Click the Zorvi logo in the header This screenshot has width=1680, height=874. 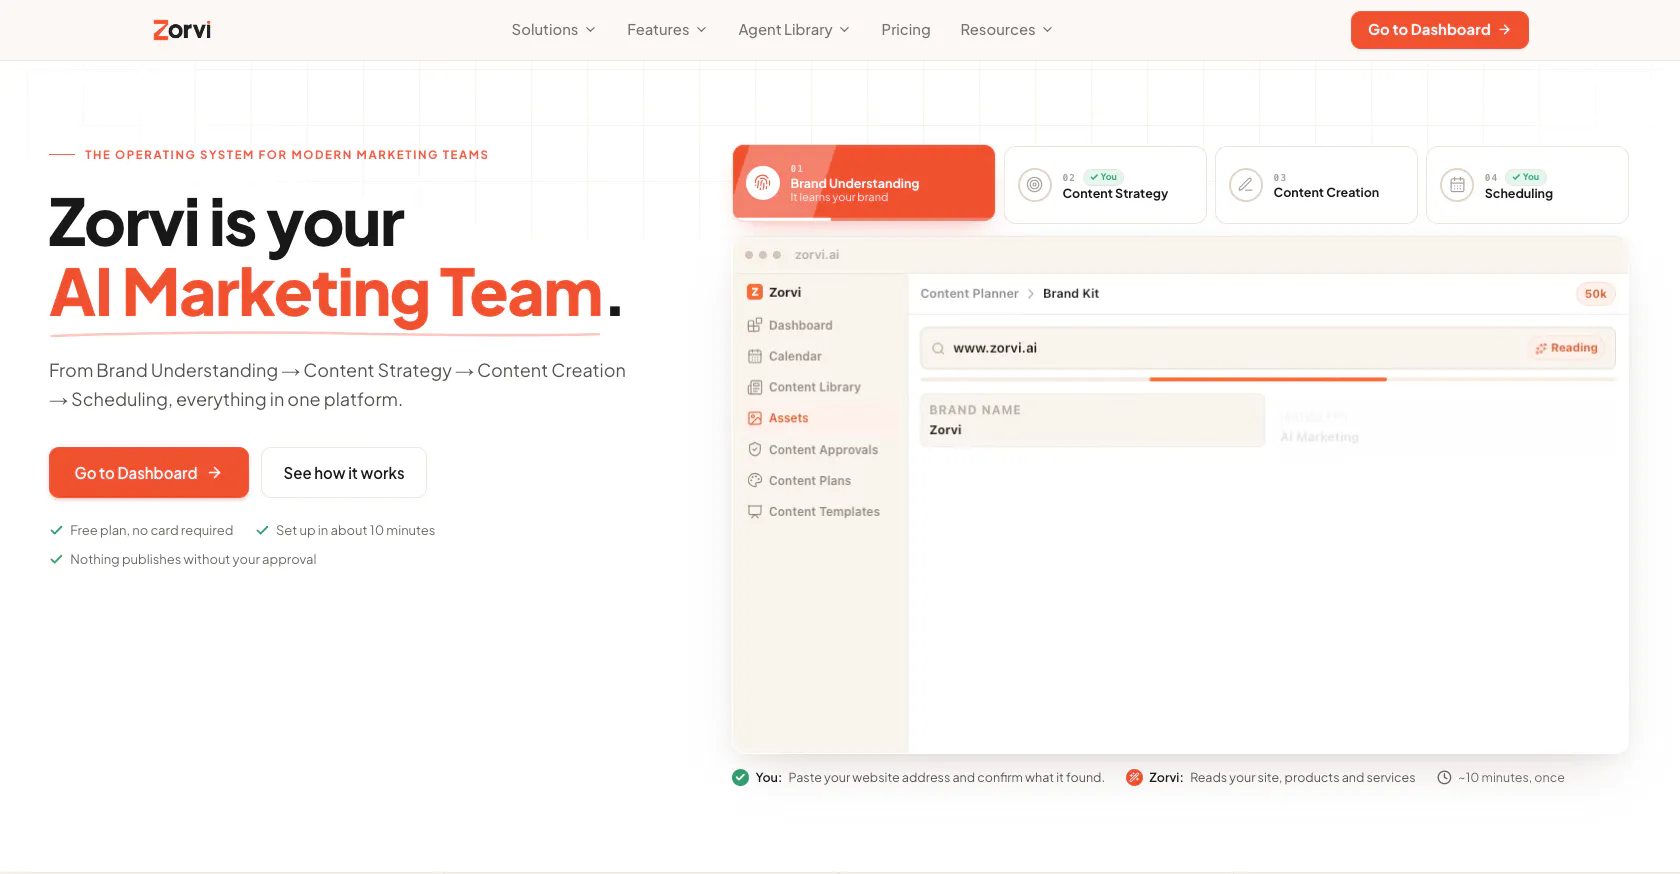(182, 30)
